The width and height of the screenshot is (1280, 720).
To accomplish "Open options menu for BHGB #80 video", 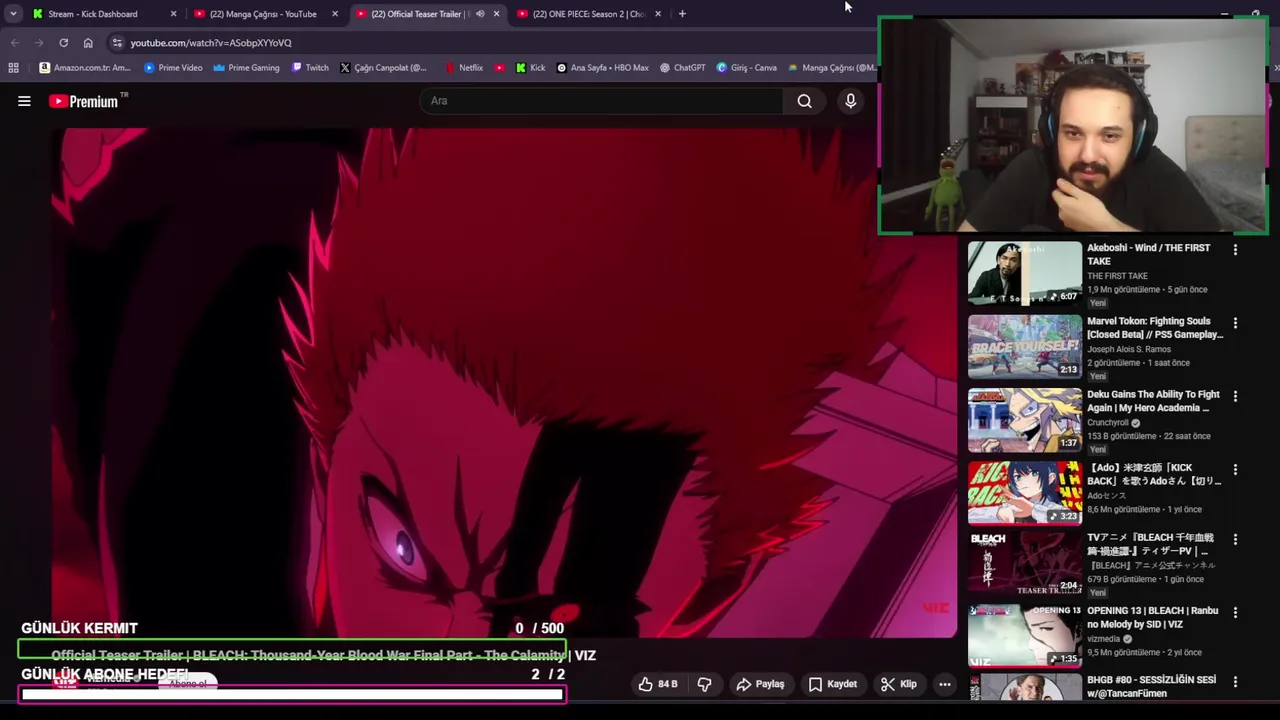I will coord(1235,682).
